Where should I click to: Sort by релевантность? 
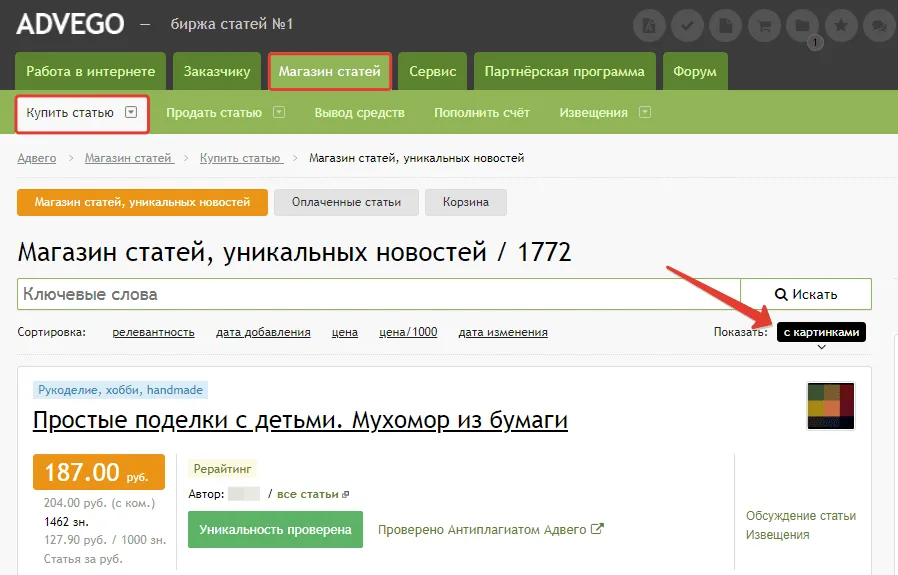(153, 332)
